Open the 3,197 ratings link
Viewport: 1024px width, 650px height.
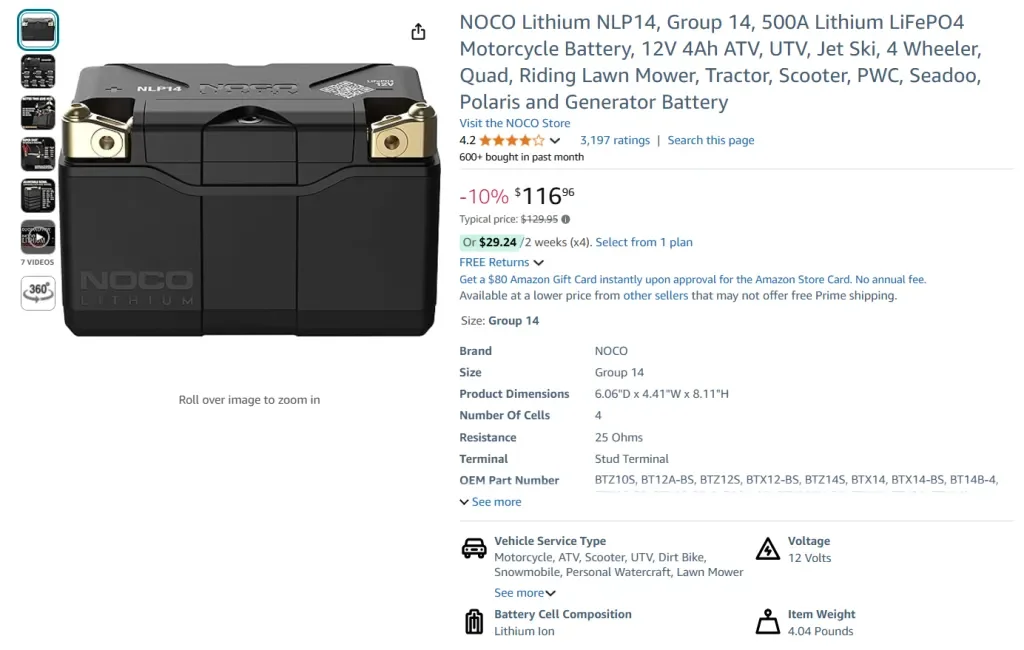(x=614, y=140)
